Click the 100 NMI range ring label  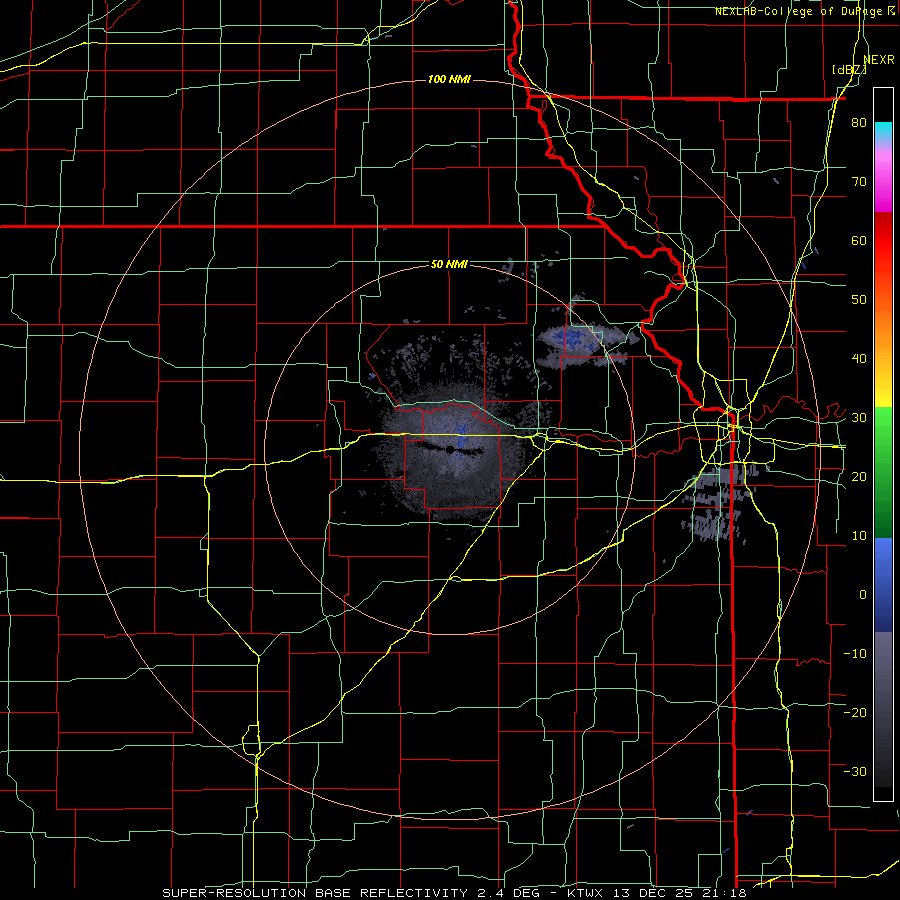coord(449,79)
